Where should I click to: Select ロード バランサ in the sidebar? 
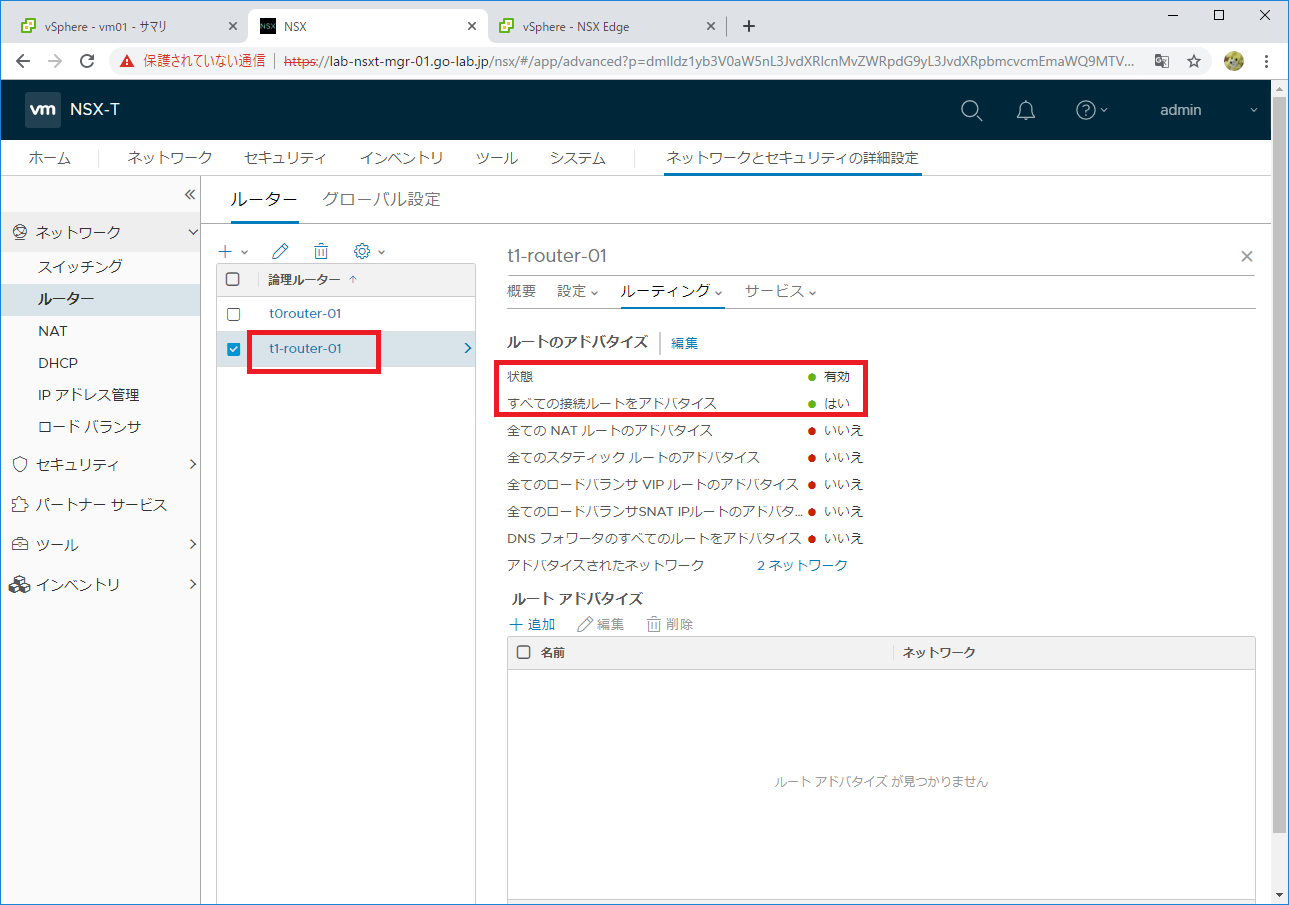coord(89,427)
